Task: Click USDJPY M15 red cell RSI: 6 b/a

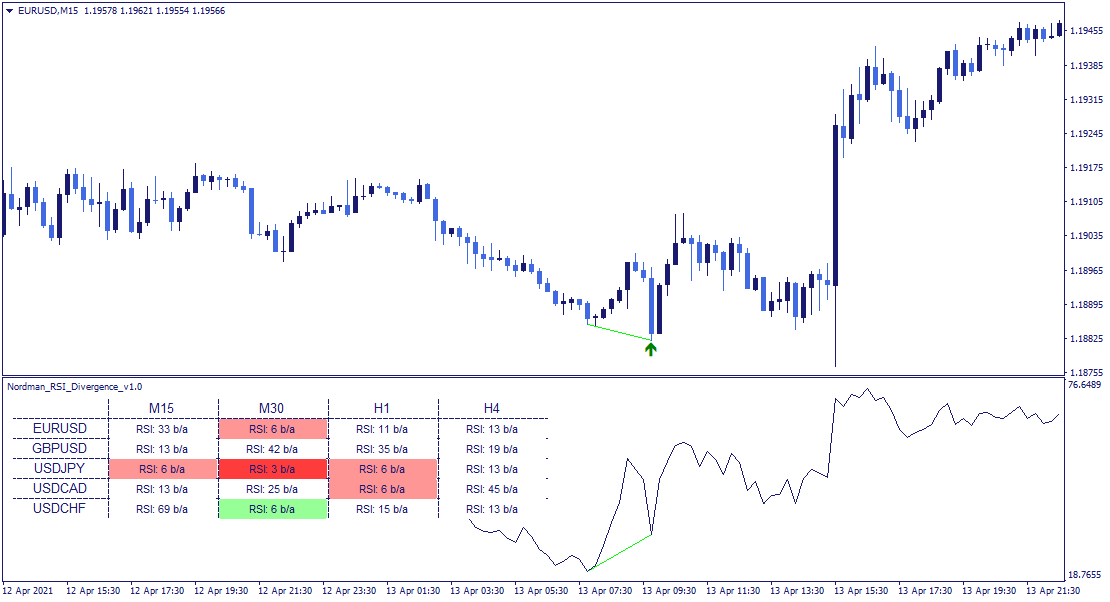Action: (x=162, y=469)
